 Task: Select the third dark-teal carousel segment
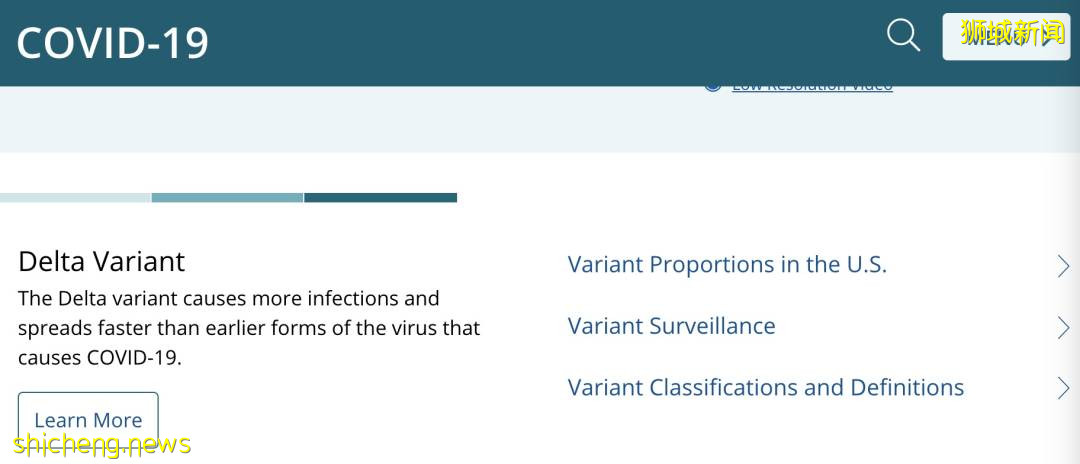[x=380, y=198]
